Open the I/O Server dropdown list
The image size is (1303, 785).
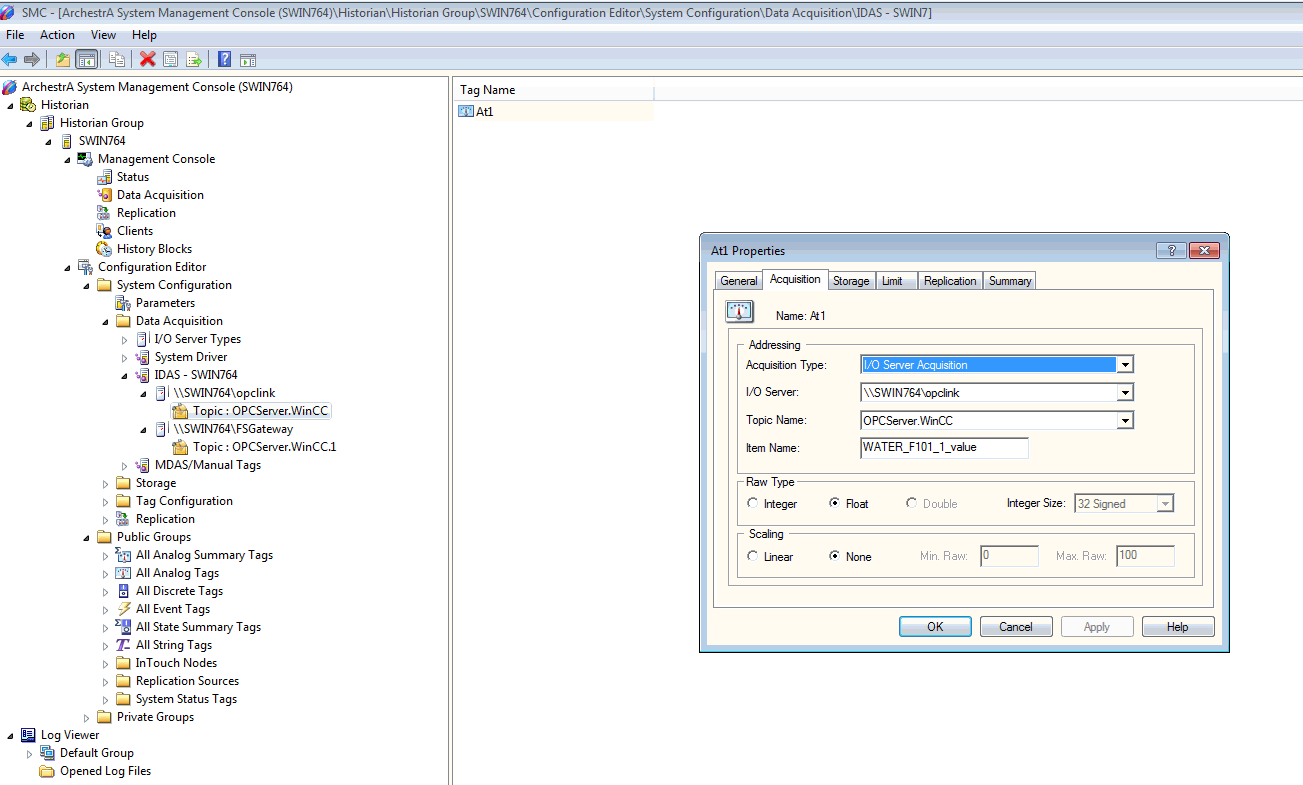point(1125,393)
